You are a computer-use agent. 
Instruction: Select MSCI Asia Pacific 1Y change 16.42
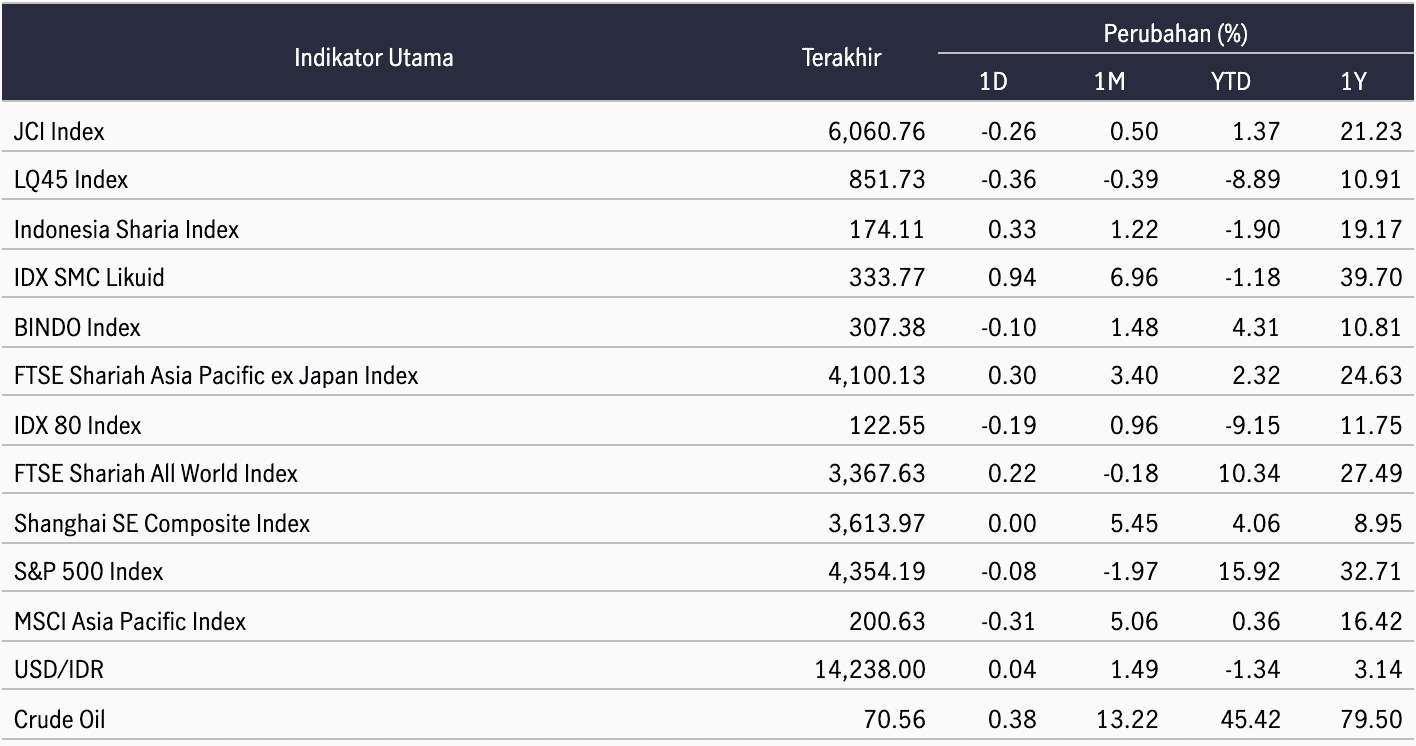tap(1373, 621)
